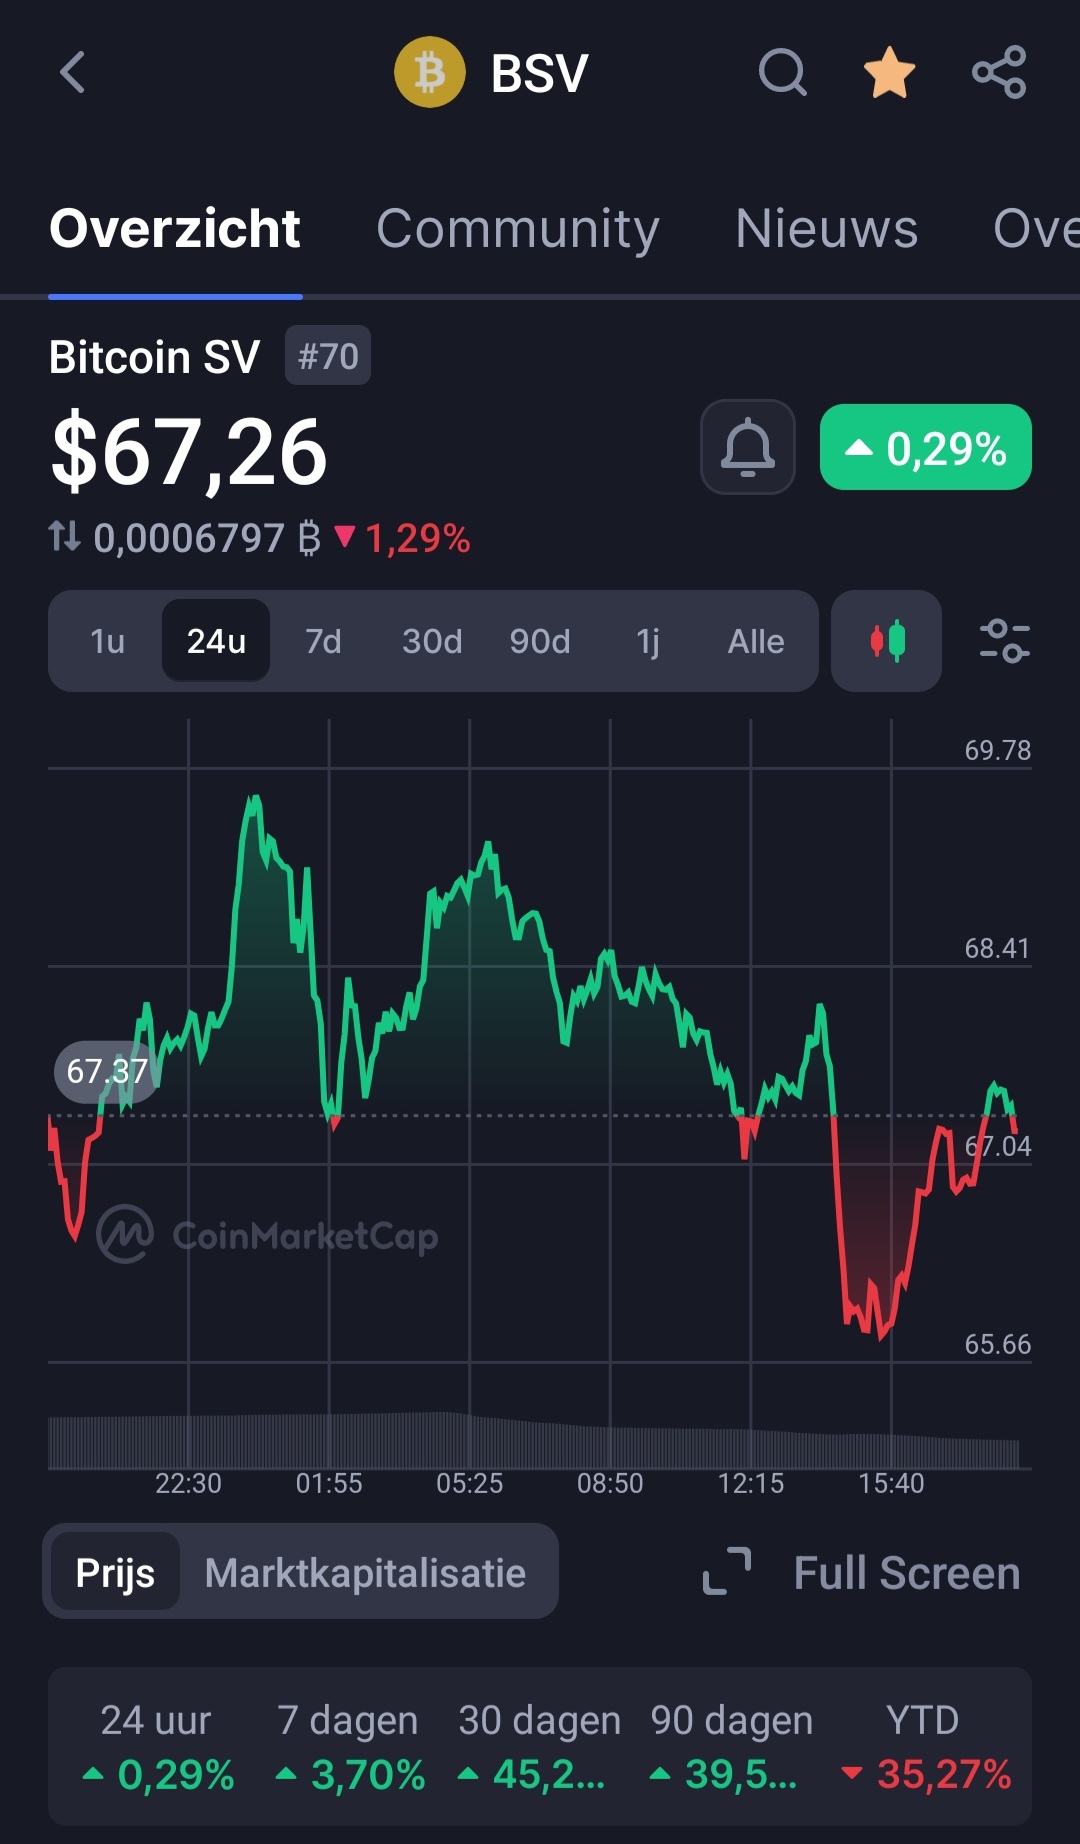Open chart settings sliders icon
The image size is (1080, 1844).
(1004, 641)
